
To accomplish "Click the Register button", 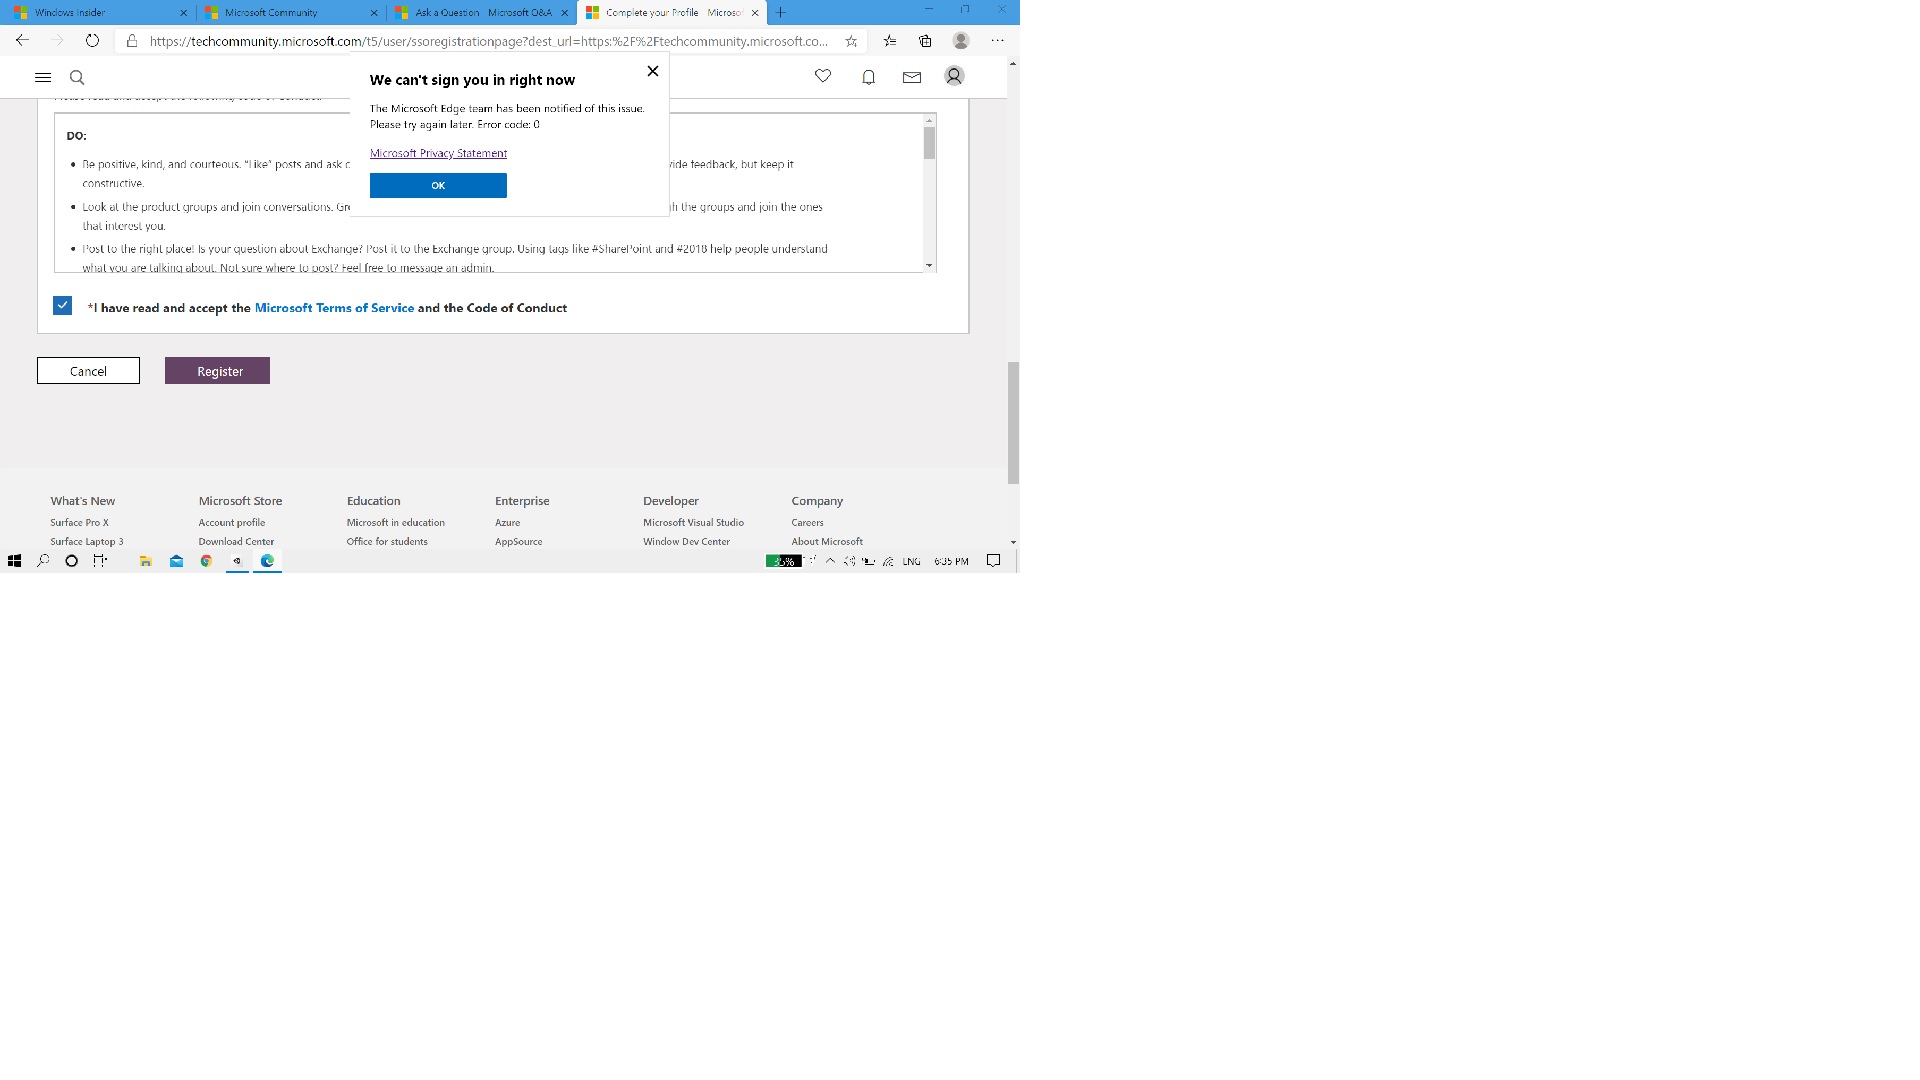I will coord(217,370).
